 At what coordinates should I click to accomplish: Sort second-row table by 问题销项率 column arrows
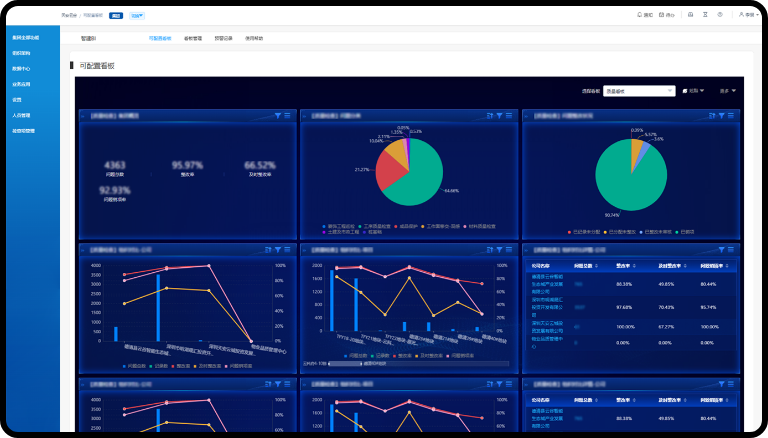click(727, 266)
